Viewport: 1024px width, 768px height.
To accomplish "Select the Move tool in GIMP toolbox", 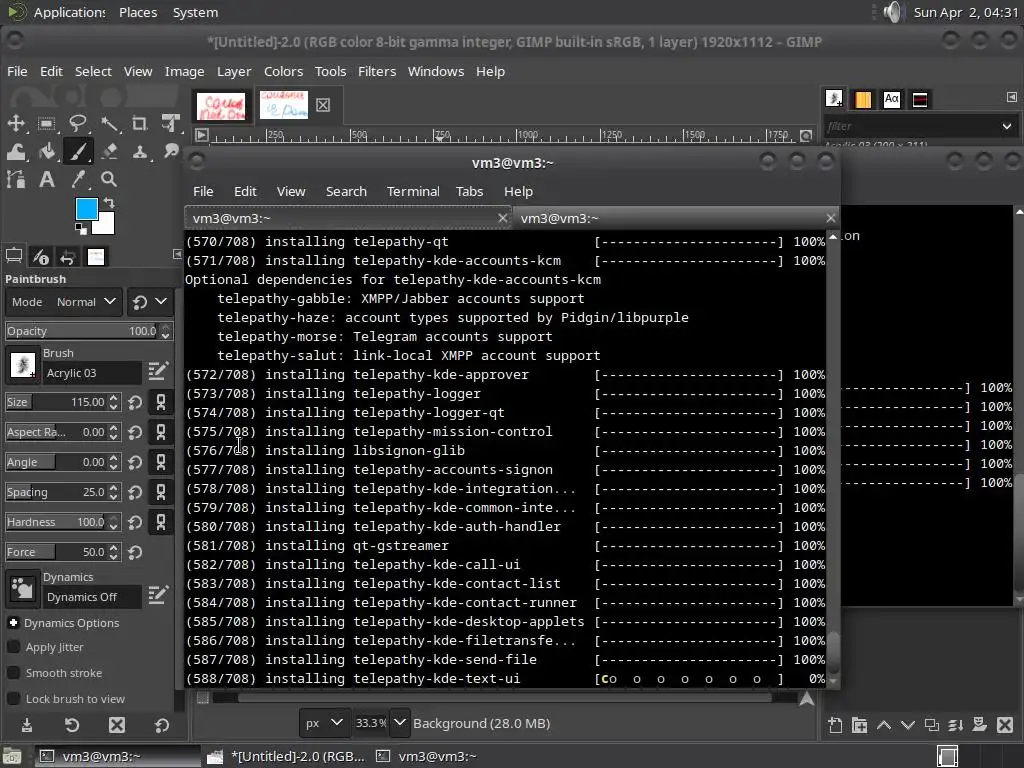I will [16, 123].
